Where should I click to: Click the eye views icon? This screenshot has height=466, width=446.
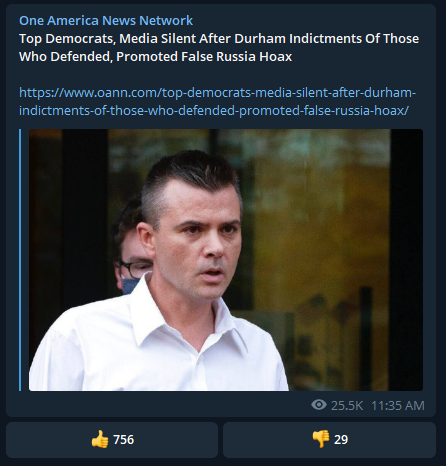(x=319, y=405)
